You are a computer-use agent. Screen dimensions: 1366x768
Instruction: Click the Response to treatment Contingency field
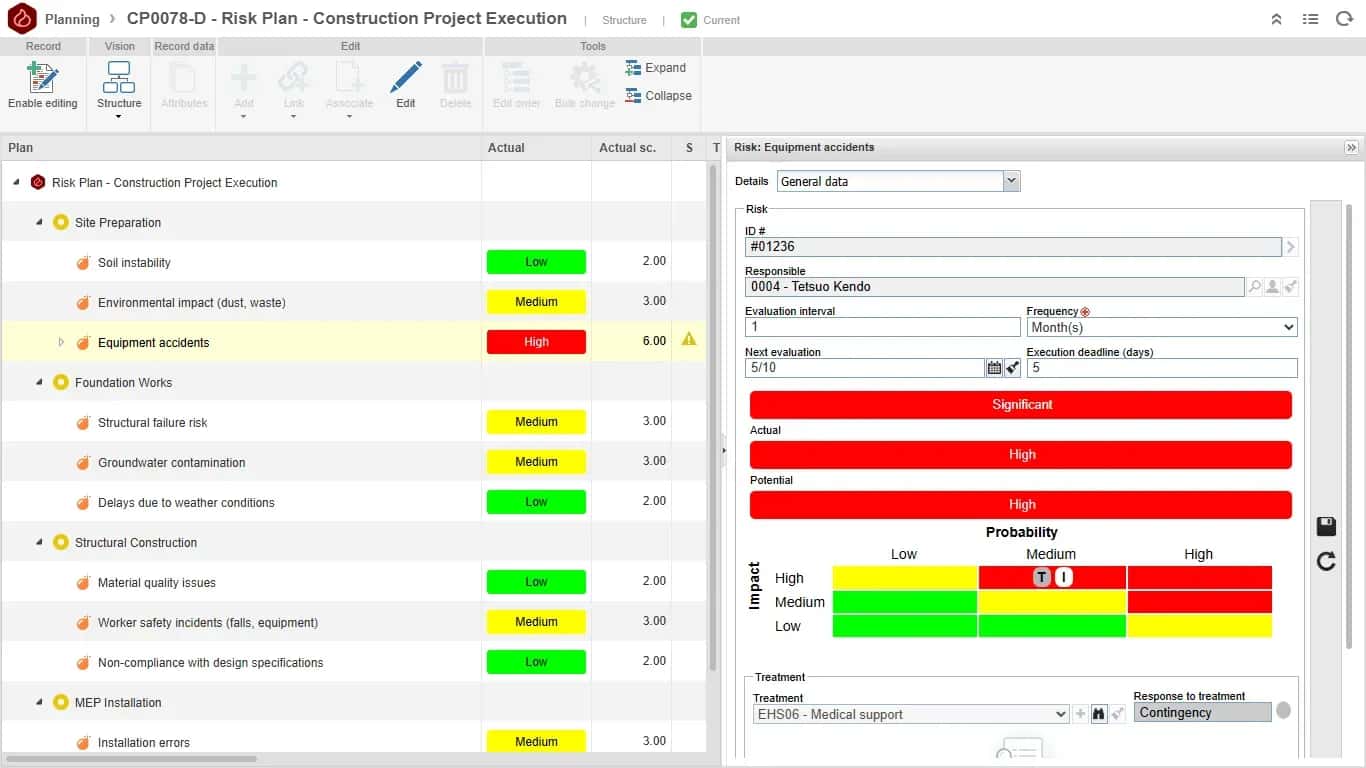1202,713
